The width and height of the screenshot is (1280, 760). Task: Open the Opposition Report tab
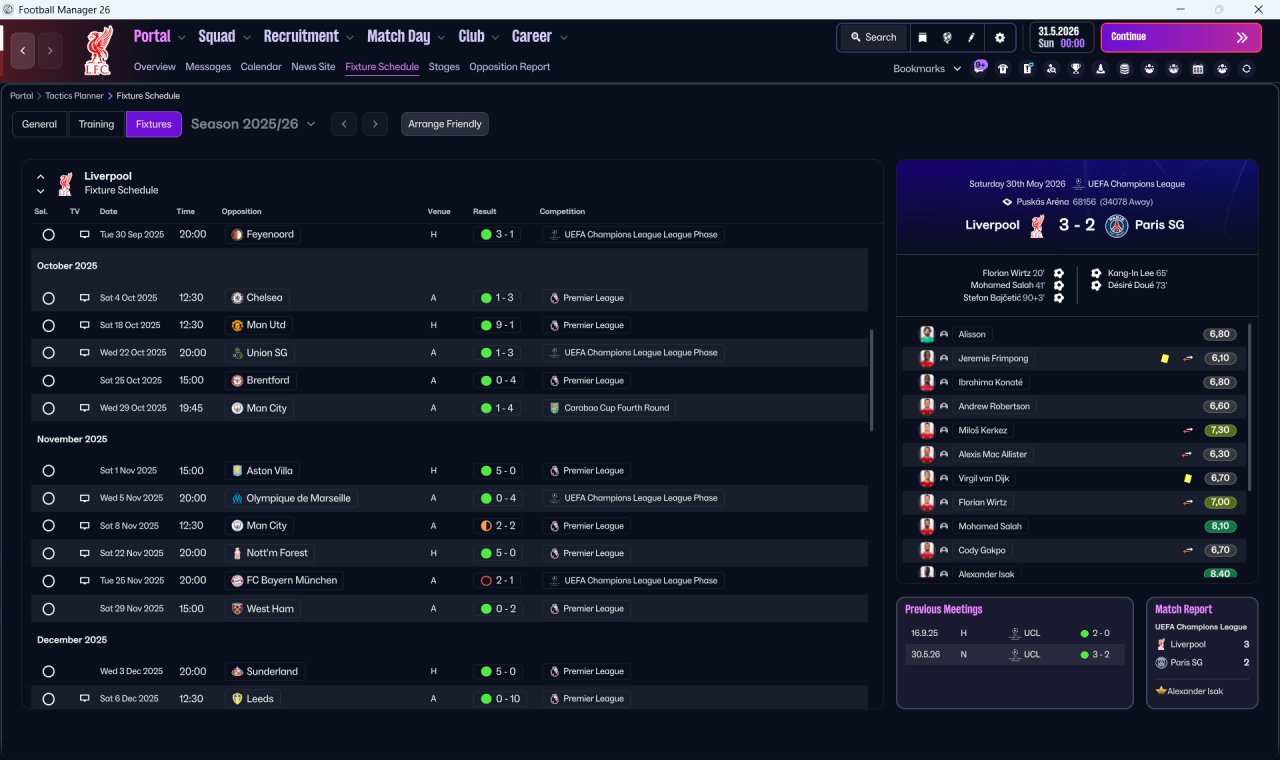tap(509, 67)
